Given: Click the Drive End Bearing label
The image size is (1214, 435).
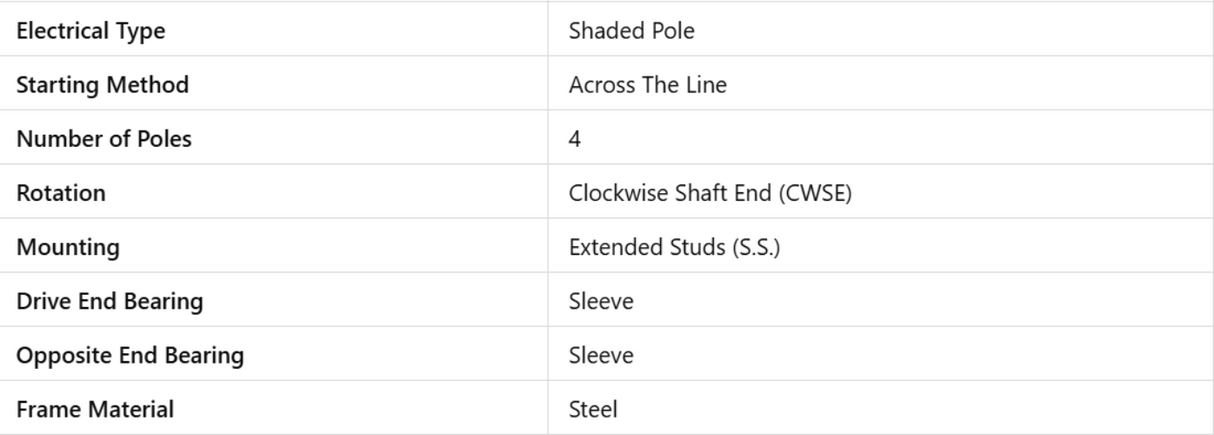Looking at the screenshot, I should tap(110, 301).
